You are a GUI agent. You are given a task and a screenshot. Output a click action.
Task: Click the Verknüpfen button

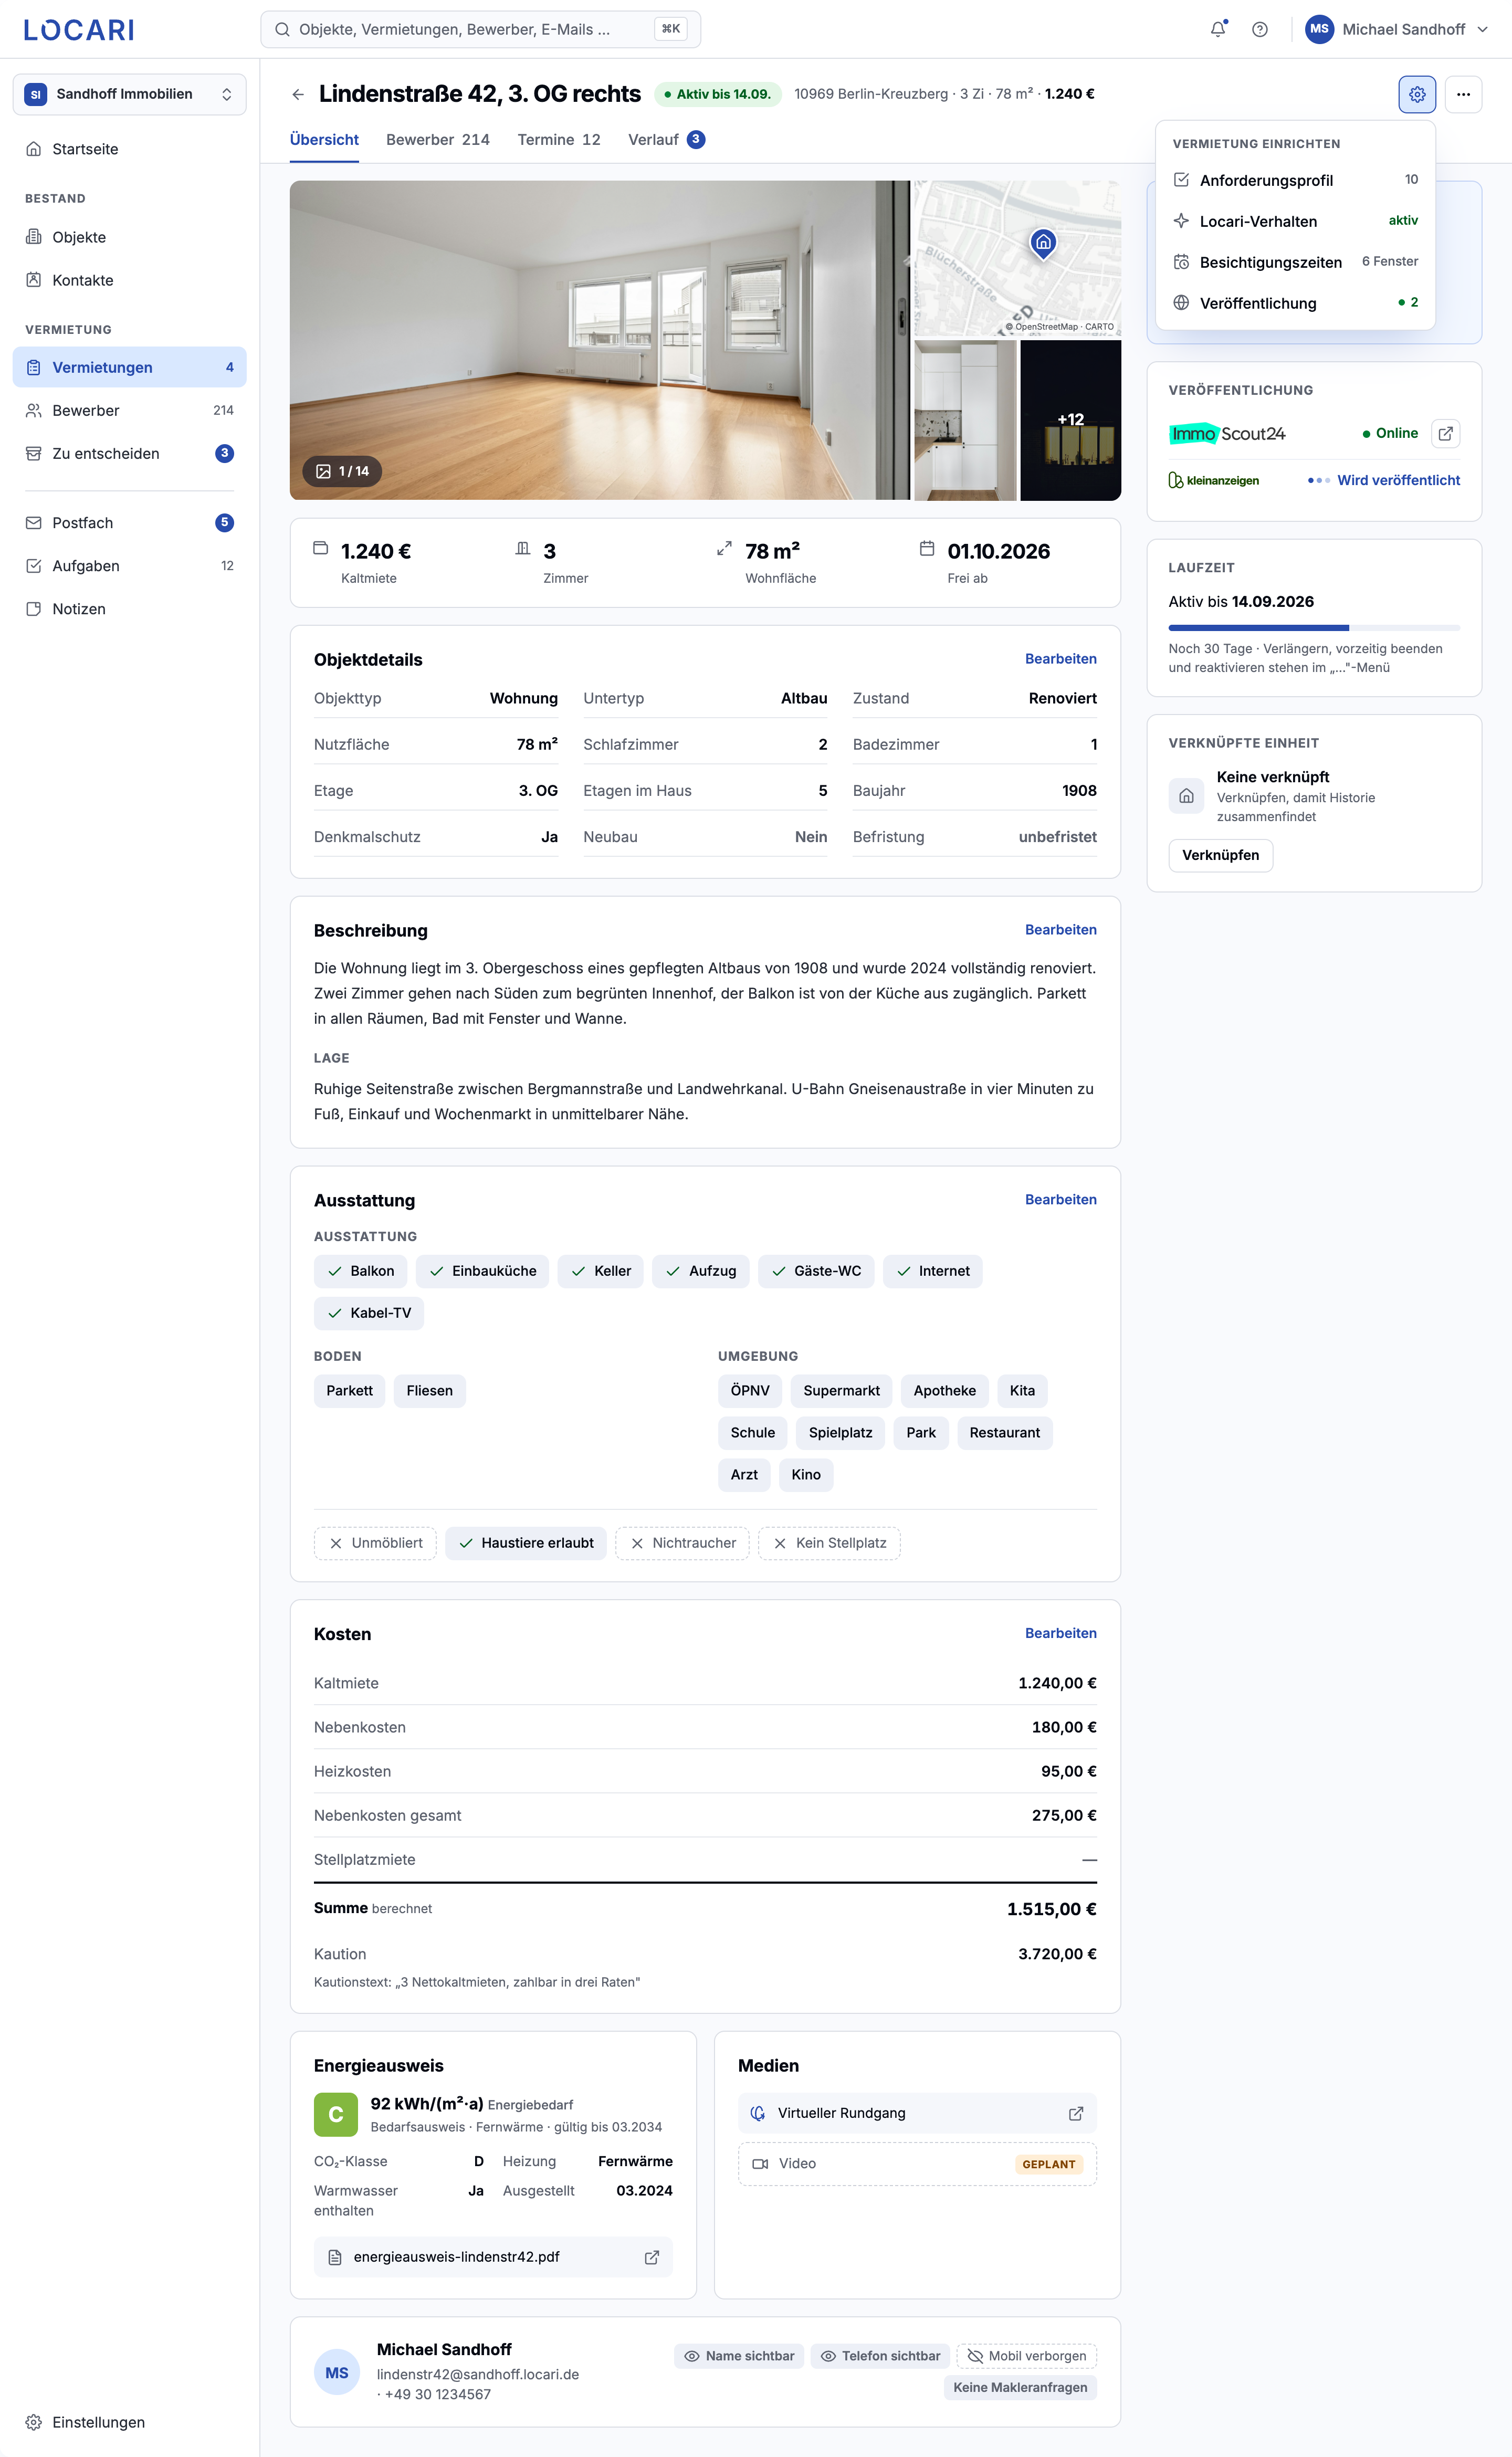(x=1220, y=855)
